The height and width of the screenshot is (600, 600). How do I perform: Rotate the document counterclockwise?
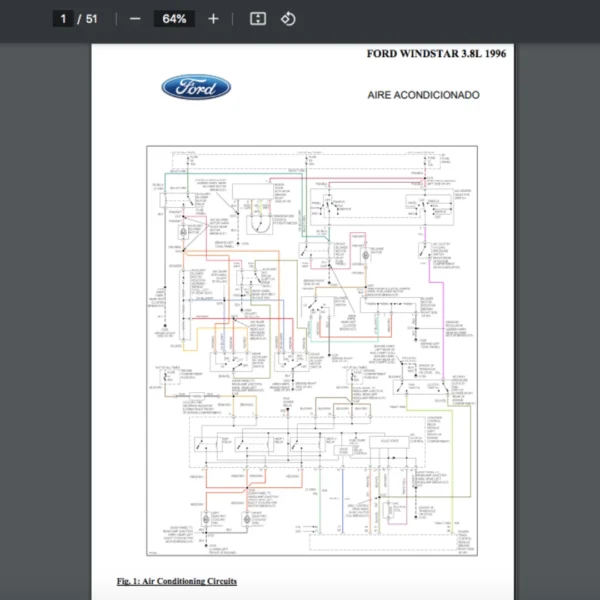(x=288, y=19)
